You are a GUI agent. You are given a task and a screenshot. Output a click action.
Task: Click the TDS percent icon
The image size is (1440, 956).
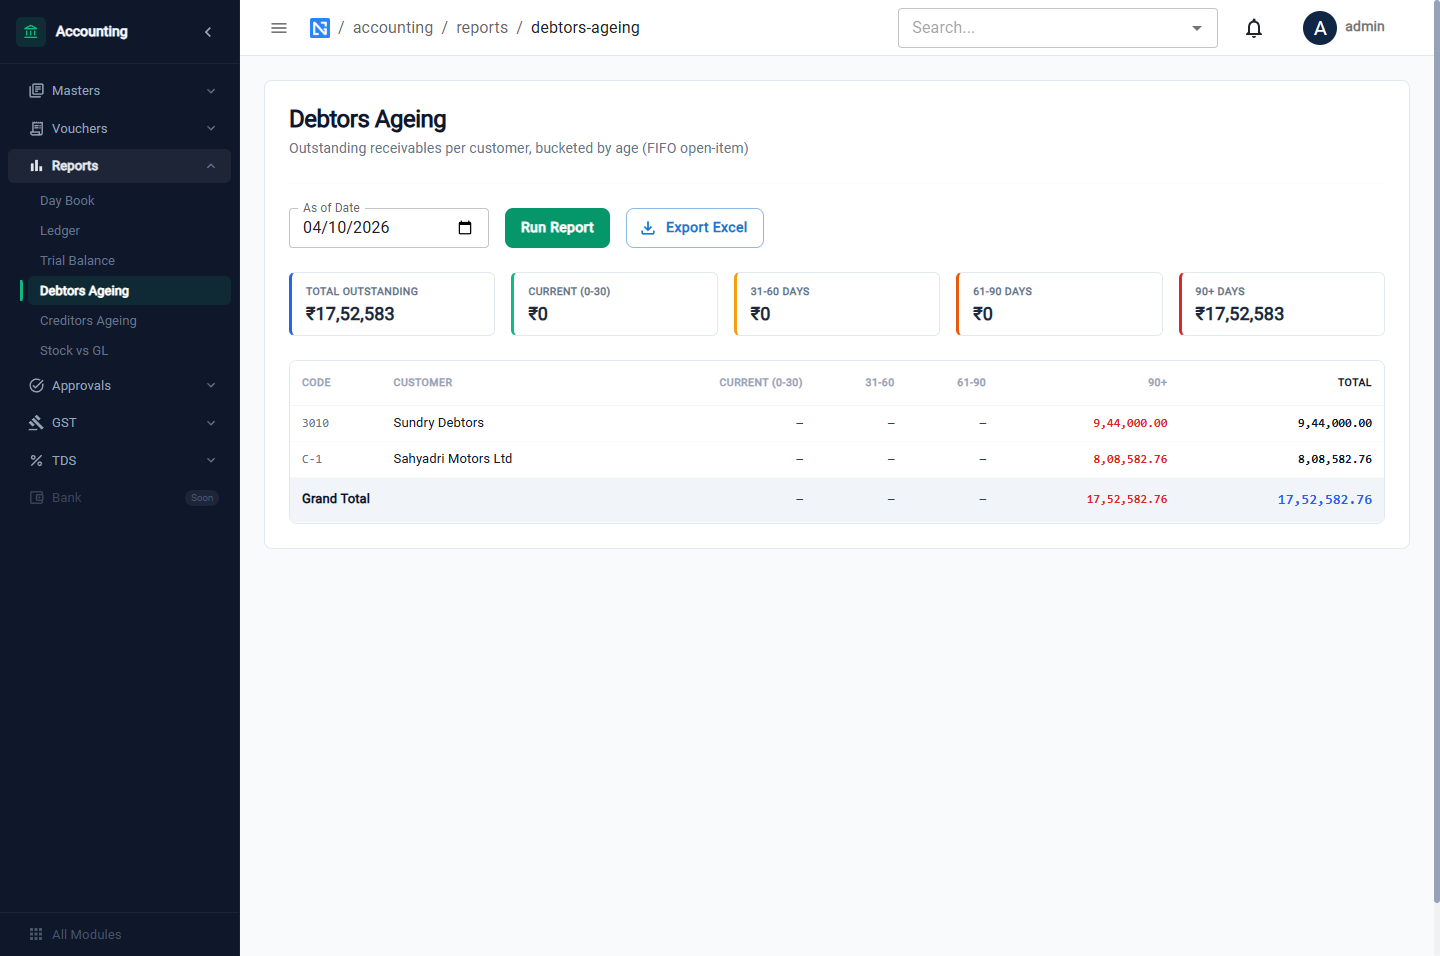coord(36,461)
